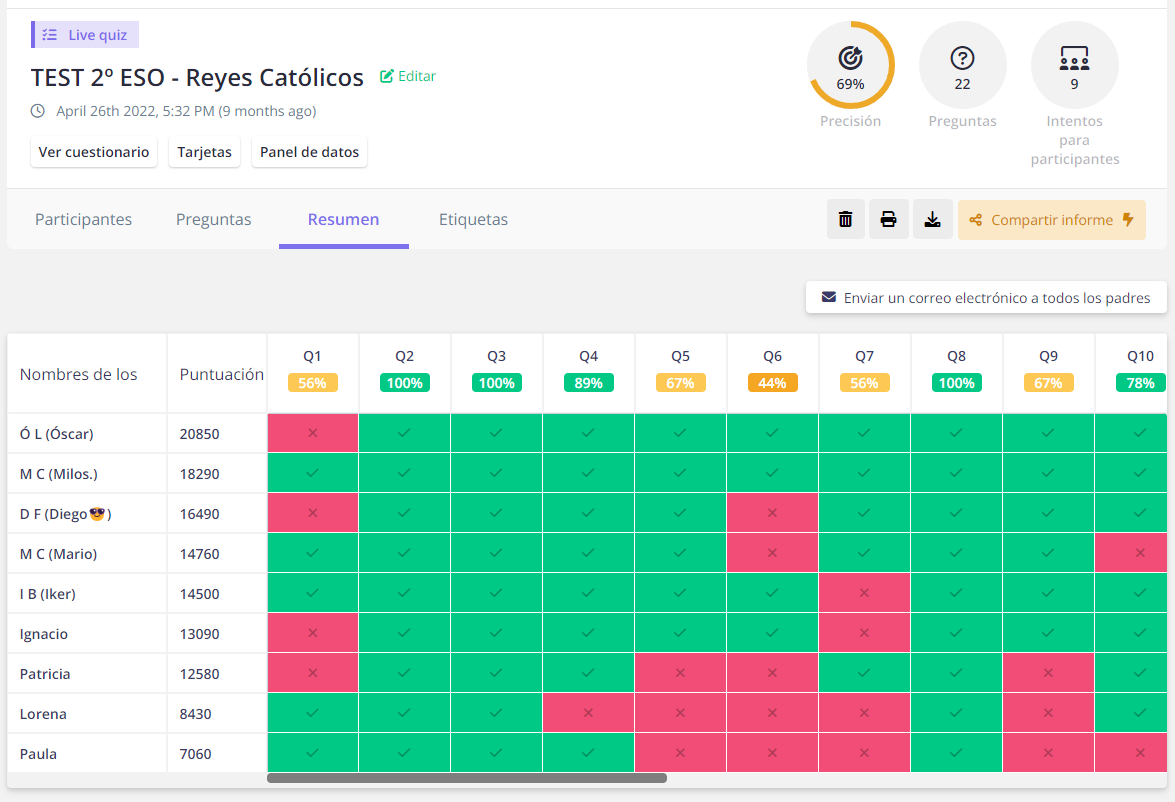Click the quiz title TEST 2º ESO - Reyes Católicos
This screenshot has height=802, width=1175.
[197, 77]
